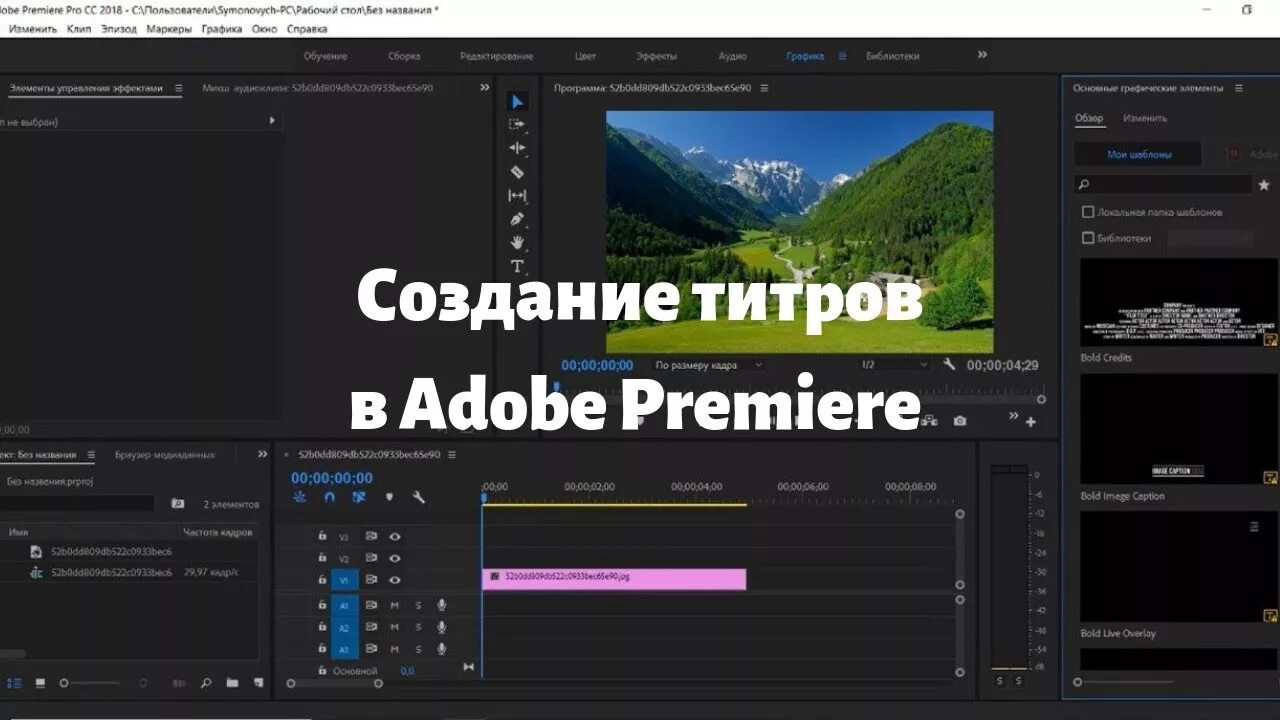Click the Find magnifier in Project panel
Image resolution: width=1280 pixels, height=720 pixels.
coord(206,683)
